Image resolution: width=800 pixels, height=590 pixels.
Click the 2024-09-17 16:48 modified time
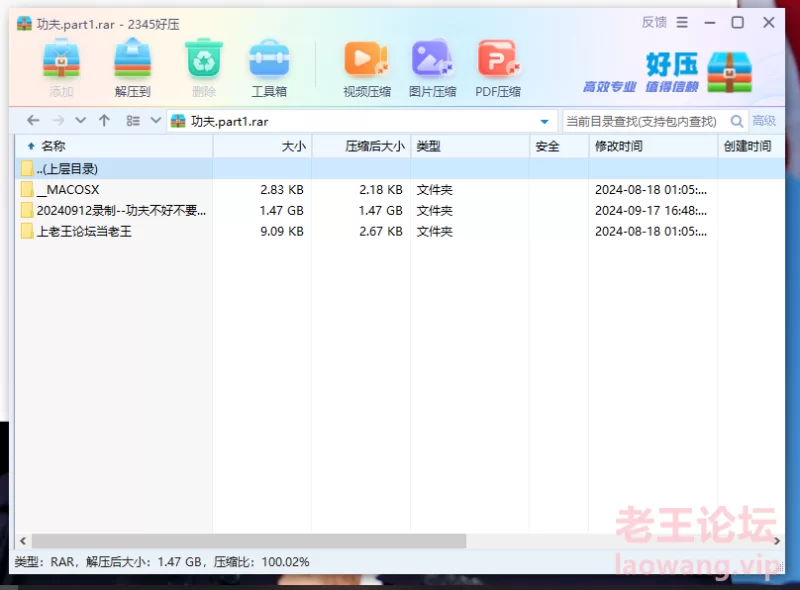tap(651, 210)
